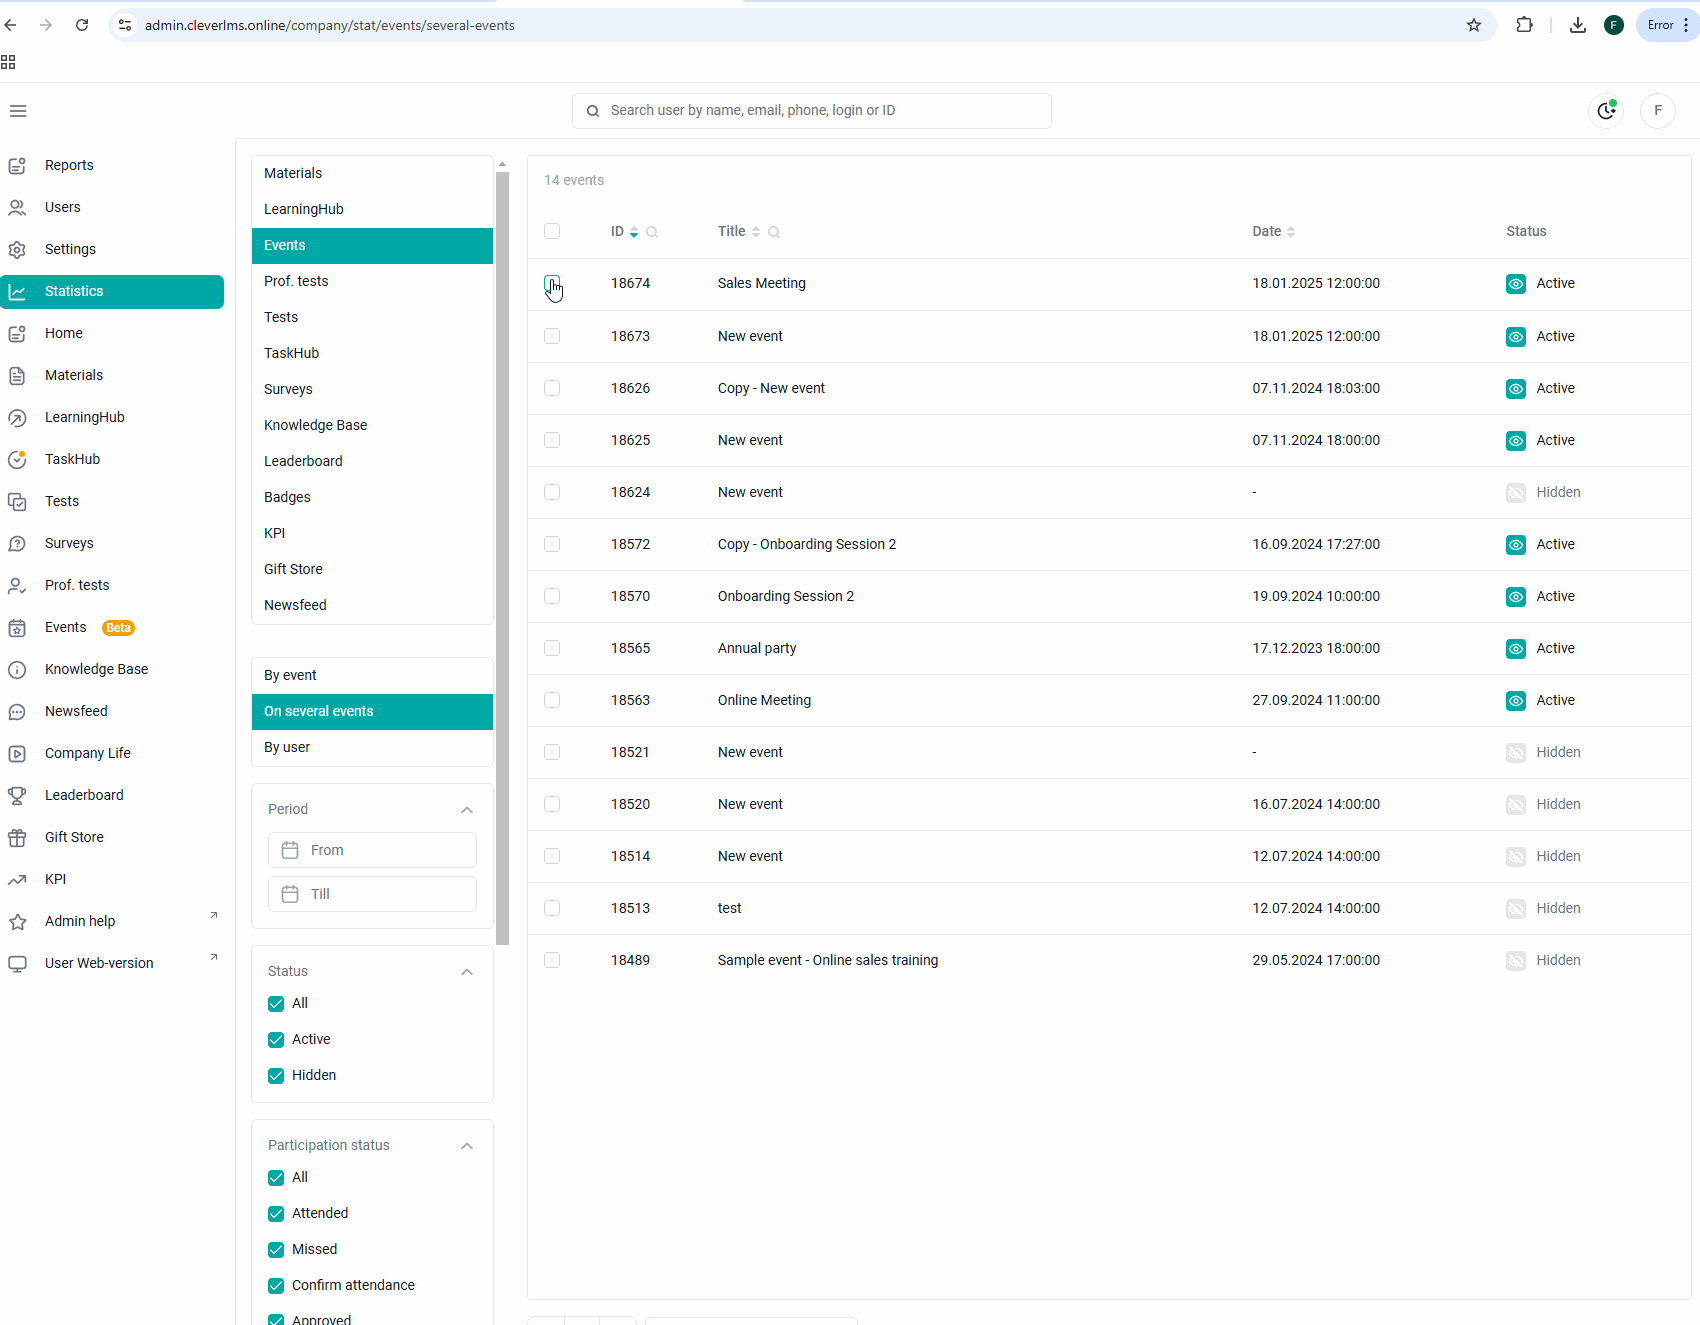
Task: Open the F user avatar menu
Action: click(1658, 111)
